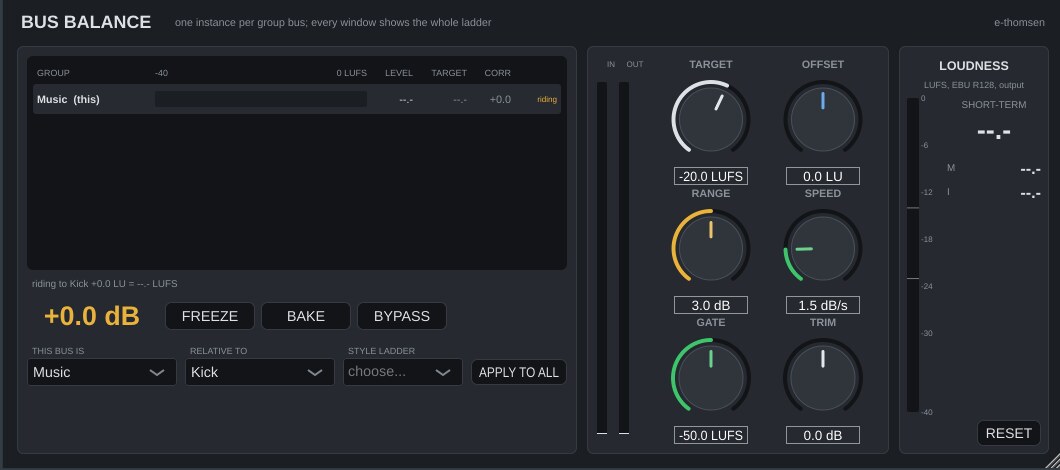Click the riding to Kick status text
Screen dimensions: 1060x470
click(105, 284)
